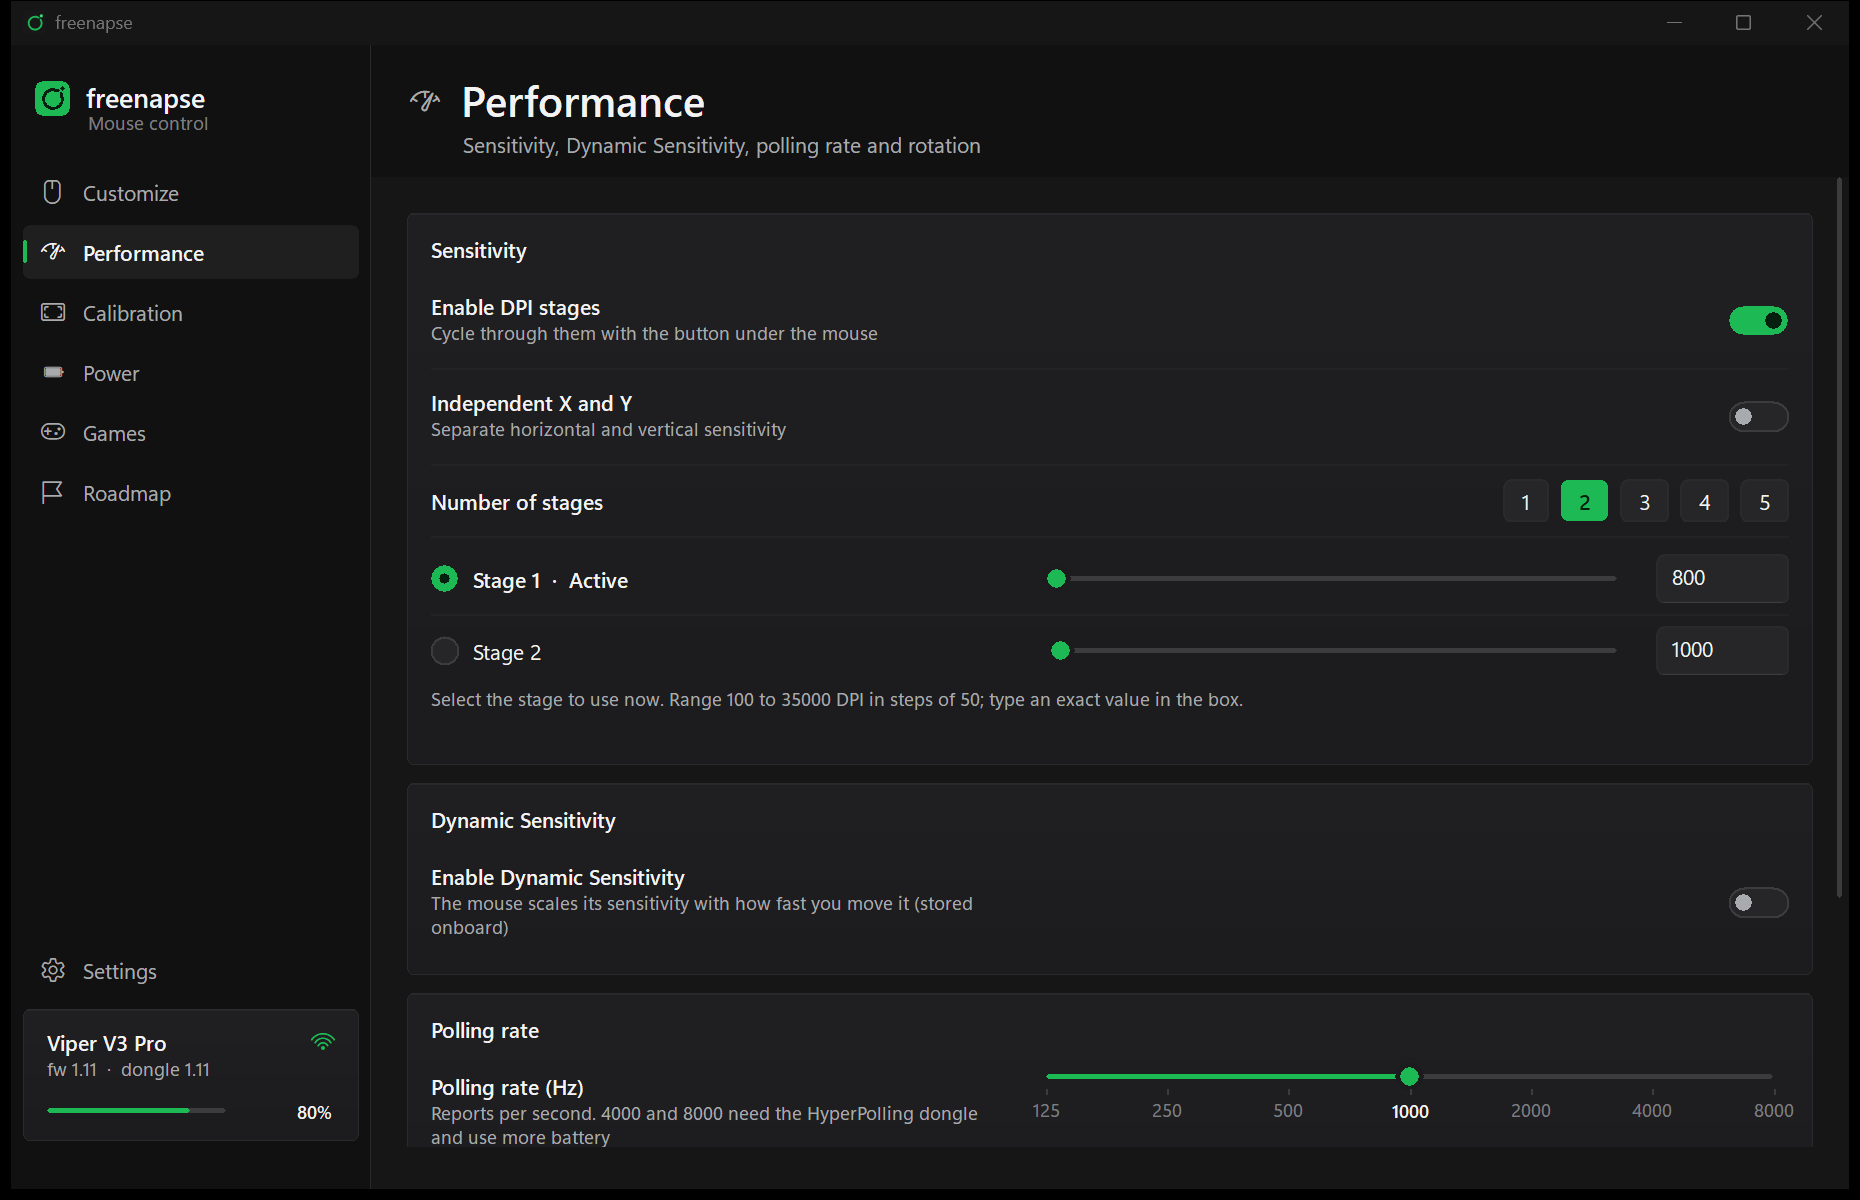Click the Stage 2 label

[x=507, y=652]
